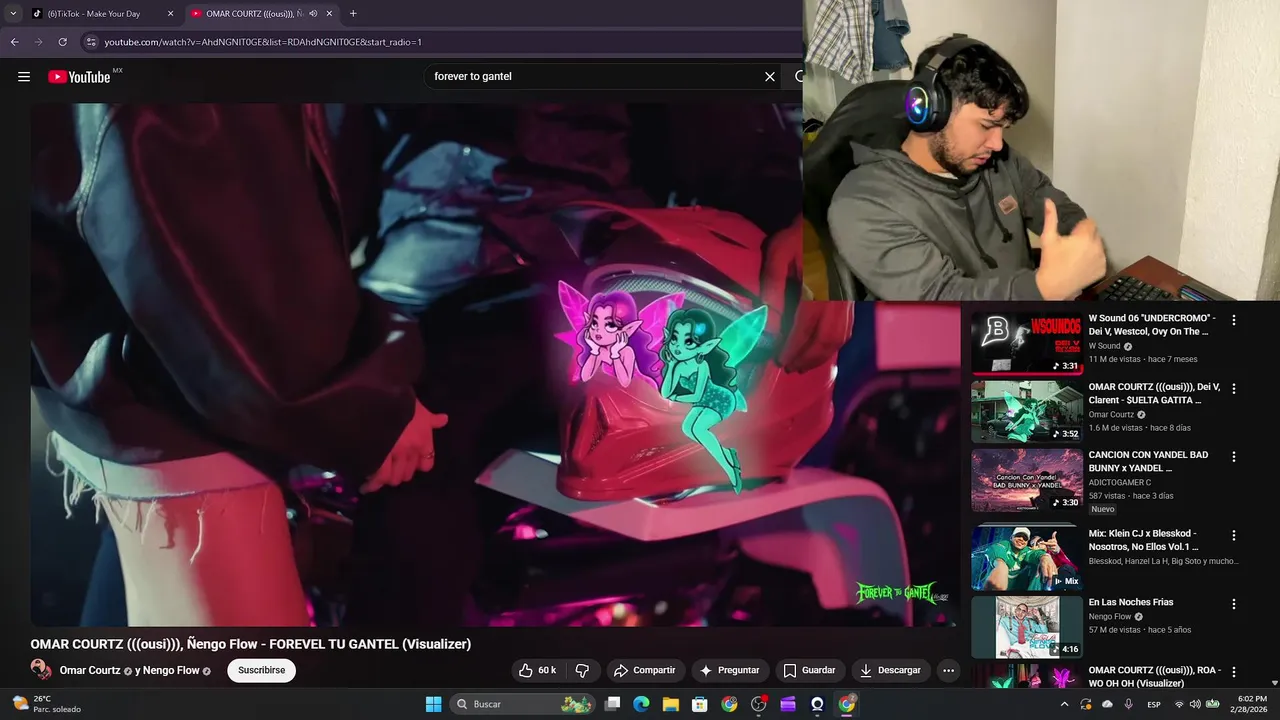Close the TikTok tab
1280x720 pixels.
tap(170, 14)
